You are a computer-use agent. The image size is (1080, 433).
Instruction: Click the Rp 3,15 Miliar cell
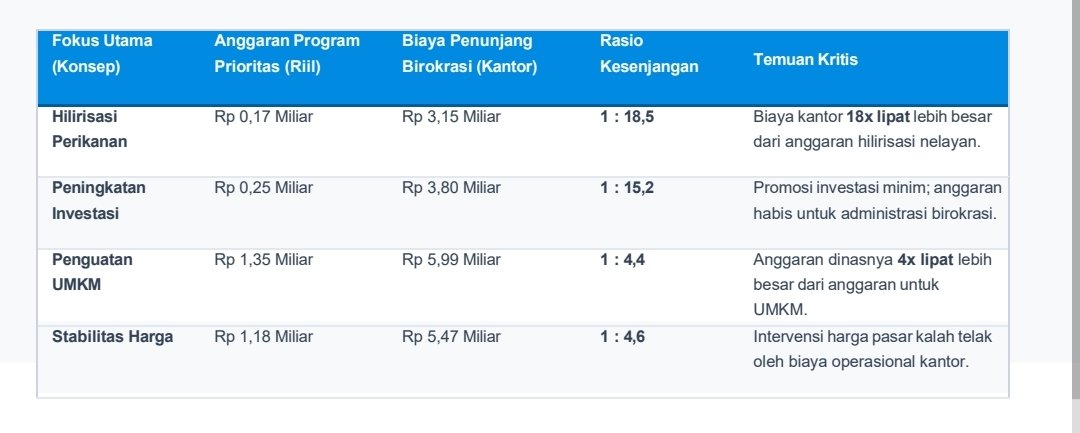coord(451,117)
